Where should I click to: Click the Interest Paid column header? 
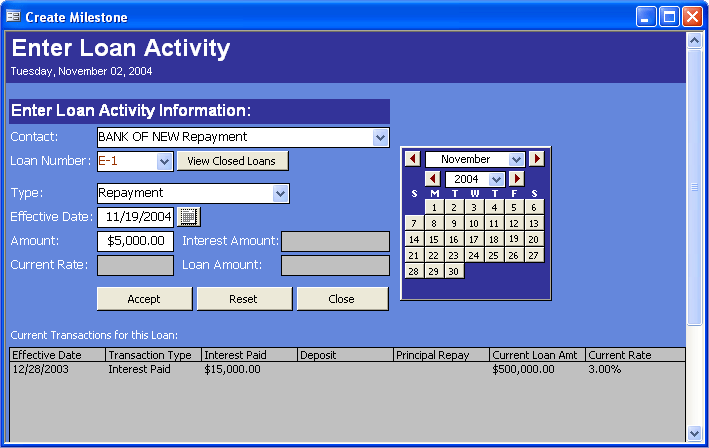[x=249, y=355]
